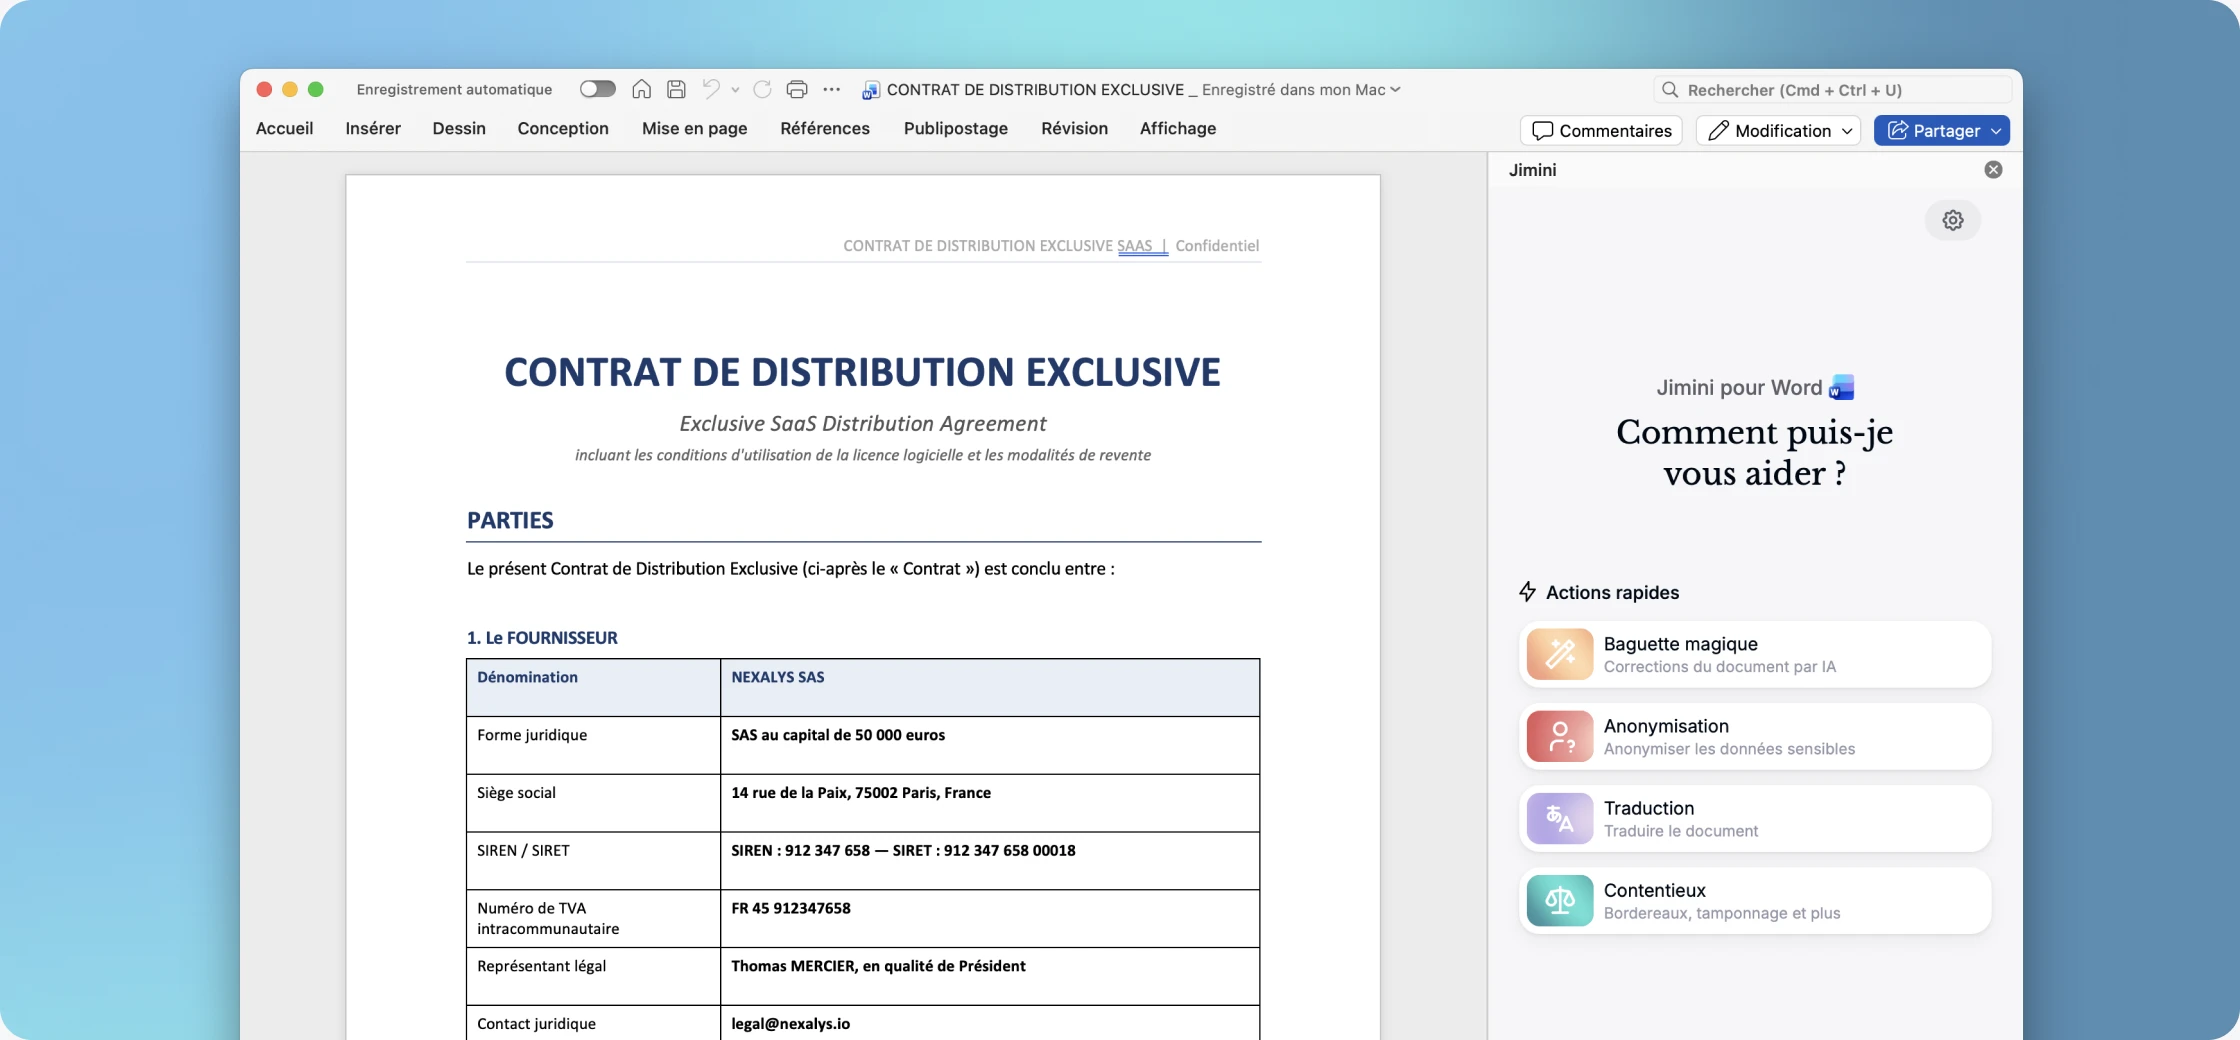This screenshot has height=1040, width=2240.
Task: Click the 'Représentant légal' row label
Action: pos(541,966)
